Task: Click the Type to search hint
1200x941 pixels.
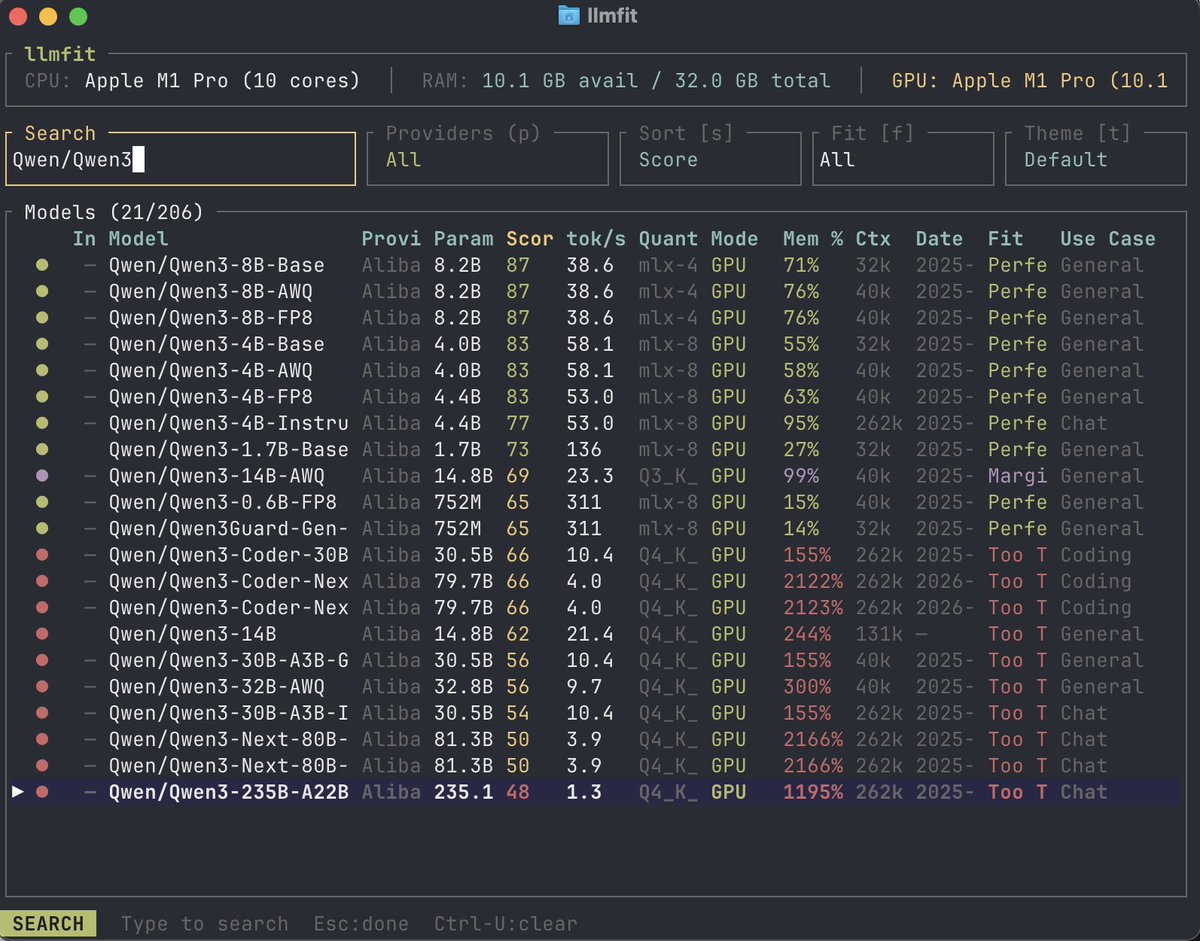Action: click(x=205, y=924)
